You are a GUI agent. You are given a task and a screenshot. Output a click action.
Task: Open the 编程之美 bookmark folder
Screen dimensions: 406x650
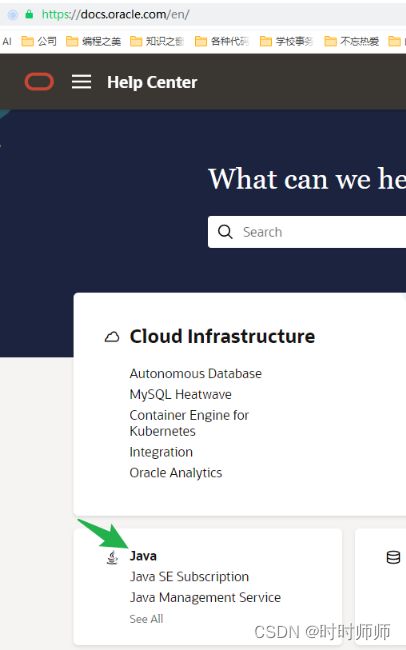(94, 41)
